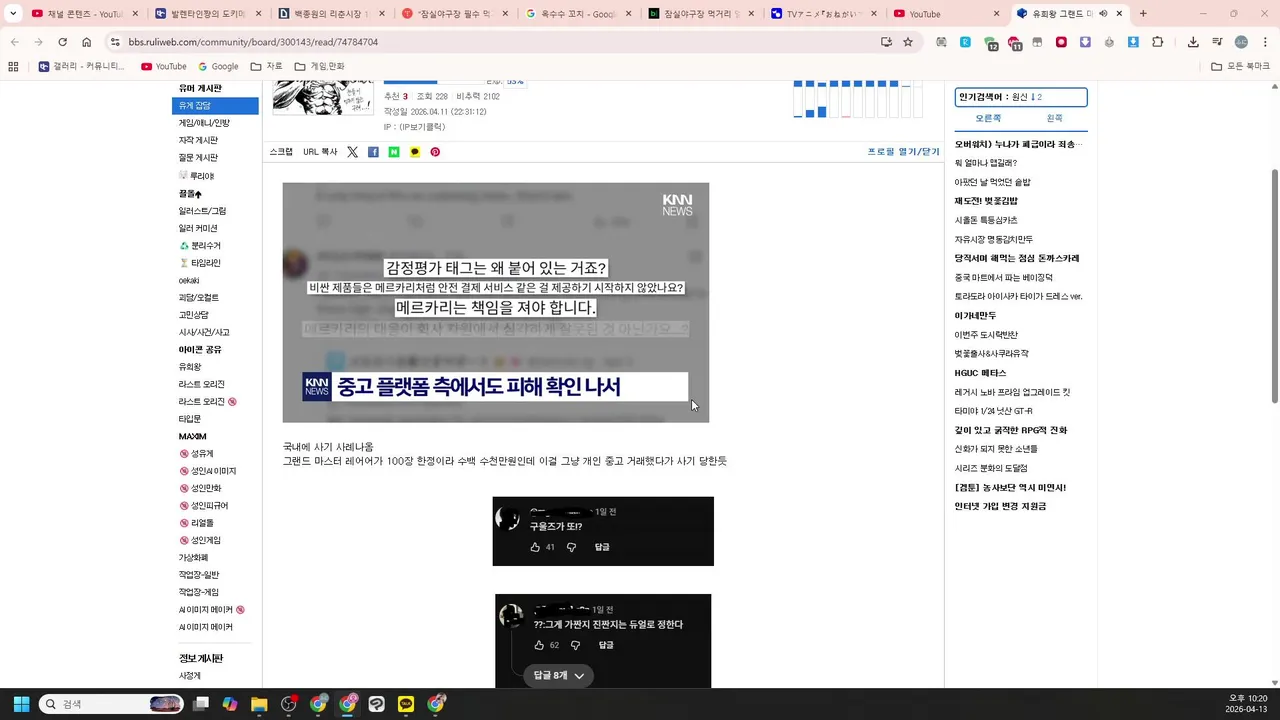The width and height of the screenshot is (1280, 720).
Task: Click 스크랩 button
Action: tap(281, 152)
